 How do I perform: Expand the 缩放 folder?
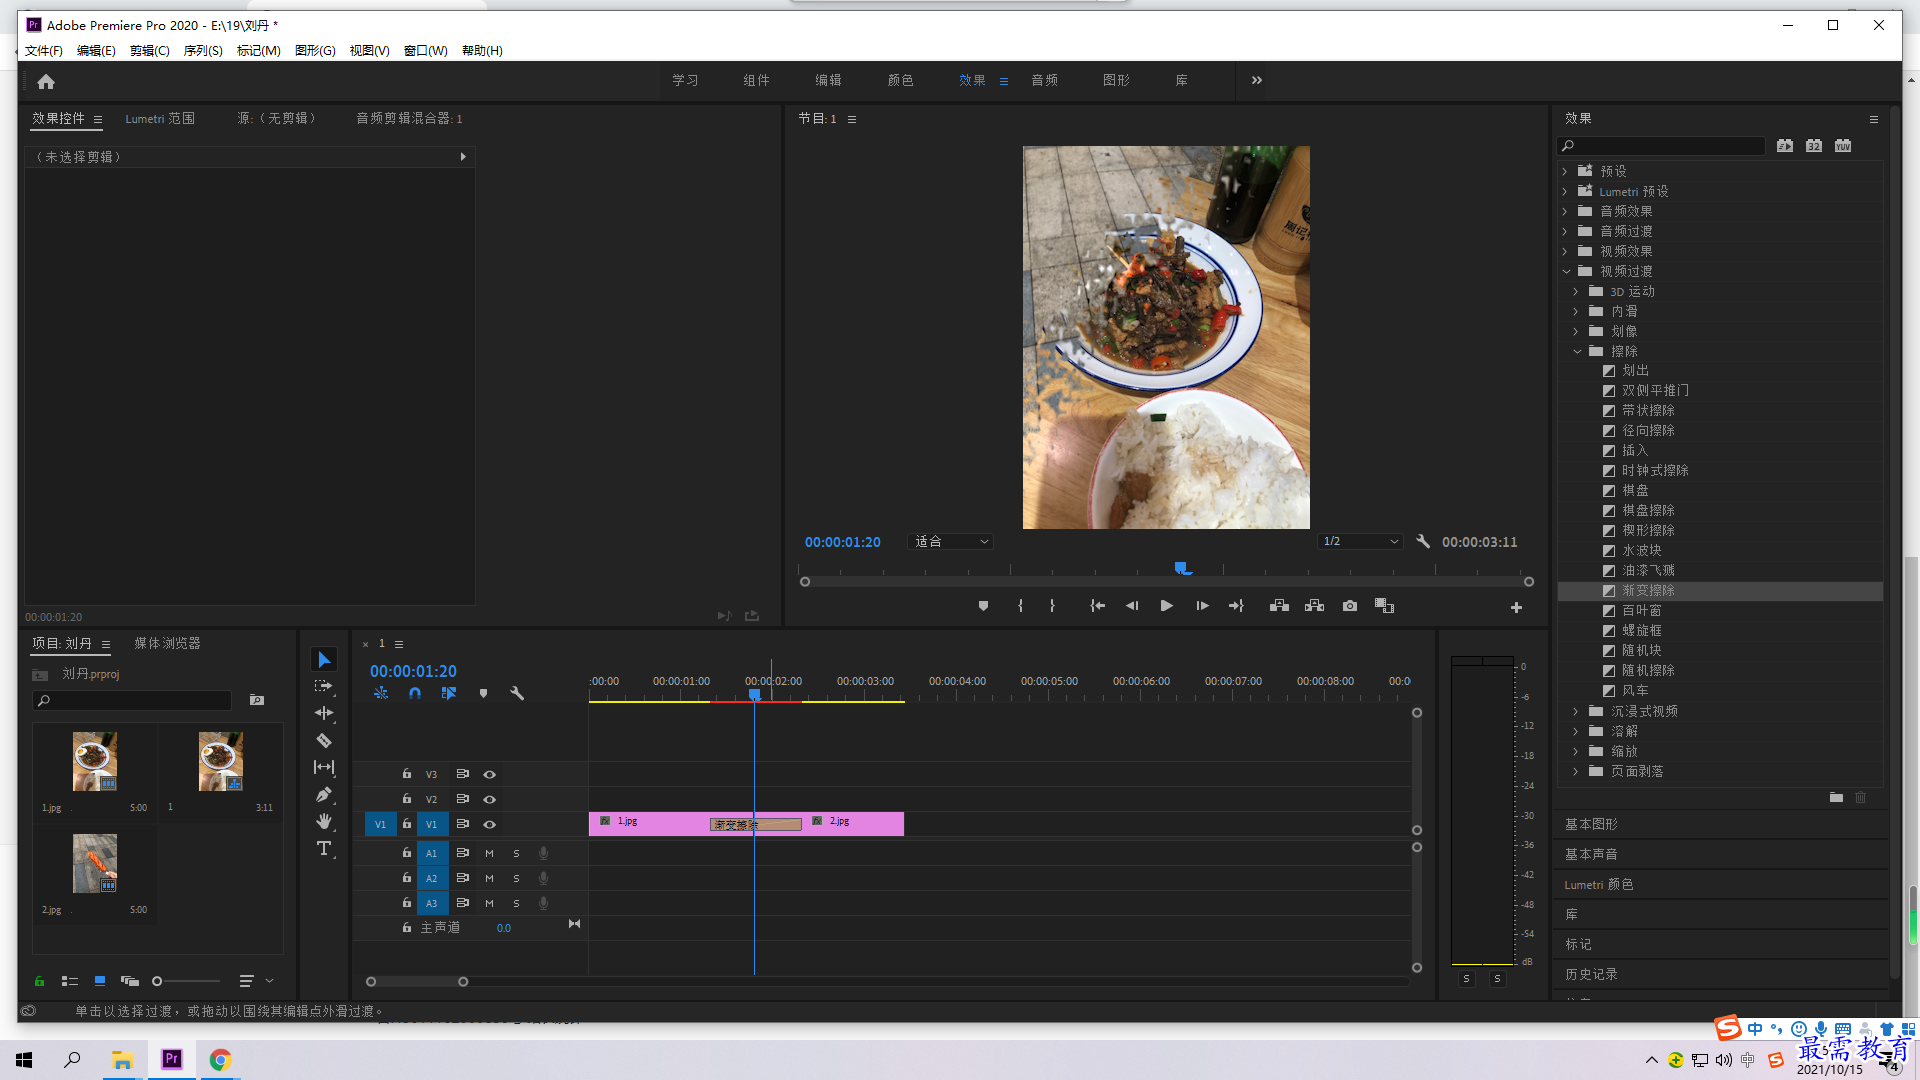click(1577, 751)
